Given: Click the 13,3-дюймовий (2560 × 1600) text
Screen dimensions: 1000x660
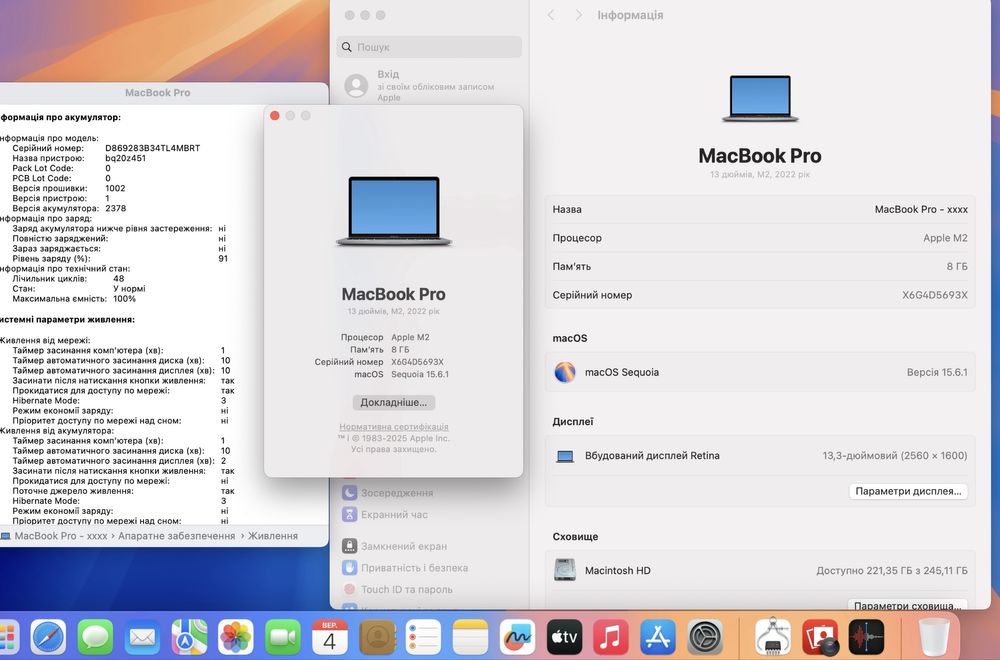Looking at the screenshot, I should (x=895, y=455).
